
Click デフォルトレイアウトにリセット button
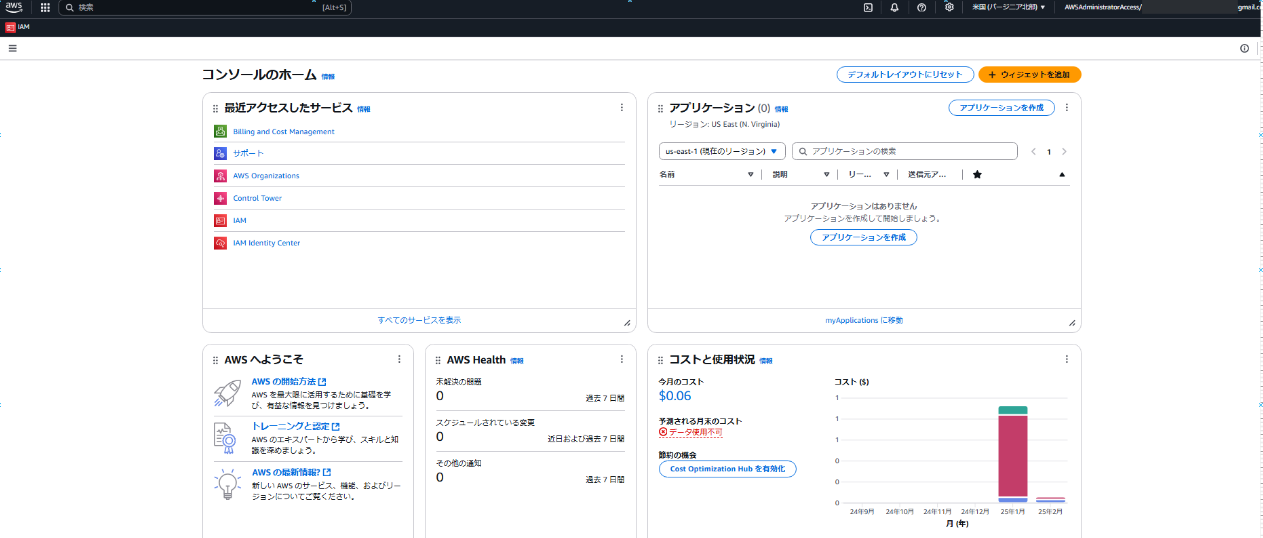905,75
